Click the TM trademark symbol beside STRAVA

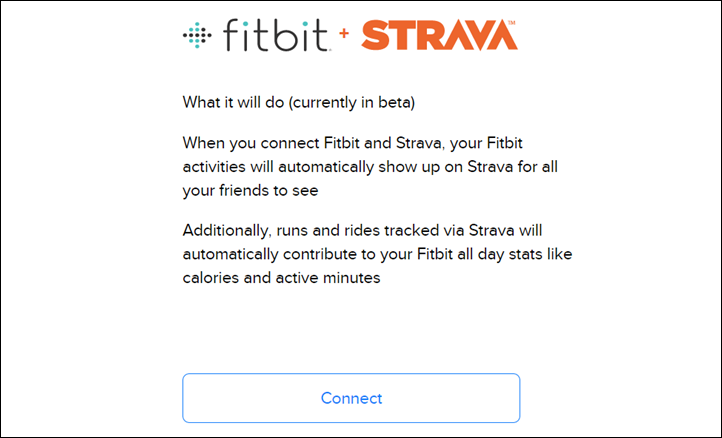click(x=512, y=22)
